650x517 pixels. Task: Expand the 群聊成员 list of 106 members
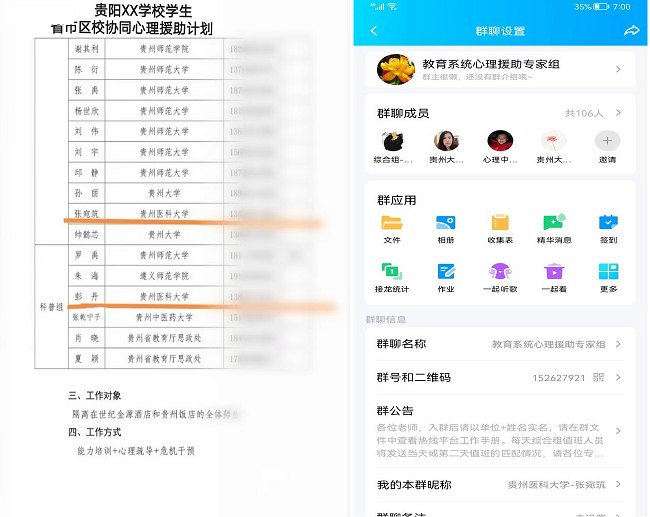[x=598, y=113]
